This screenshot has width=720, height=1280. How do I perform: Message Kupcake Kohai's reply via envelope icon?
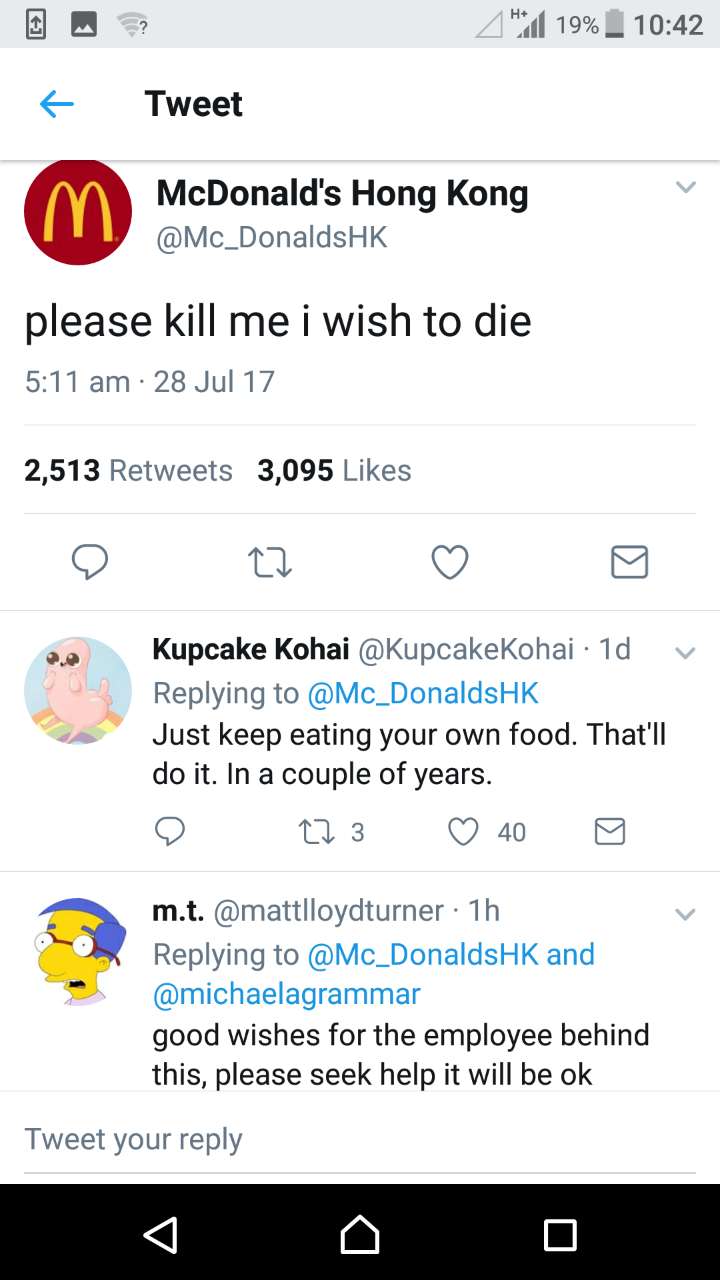tap(610, 832)
